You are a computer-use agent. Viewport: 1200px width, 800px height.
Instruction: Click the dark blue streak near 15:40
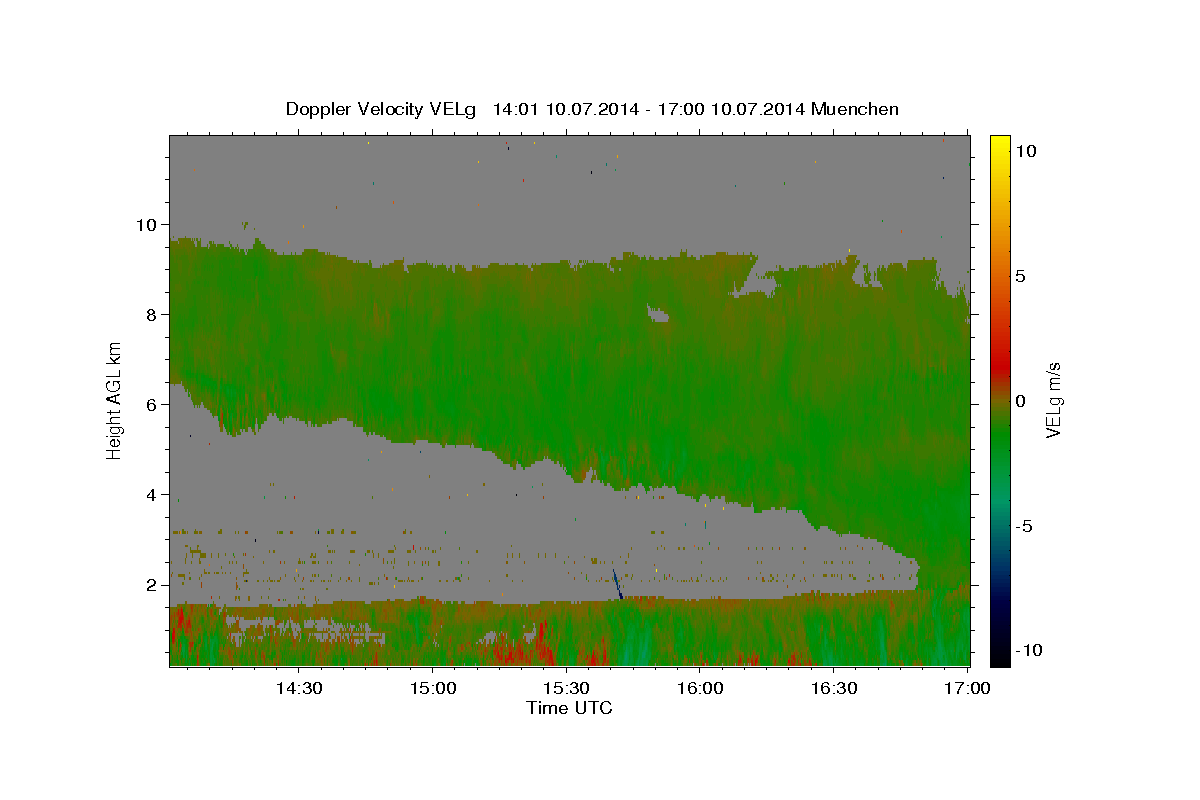[x=617, y=584]
